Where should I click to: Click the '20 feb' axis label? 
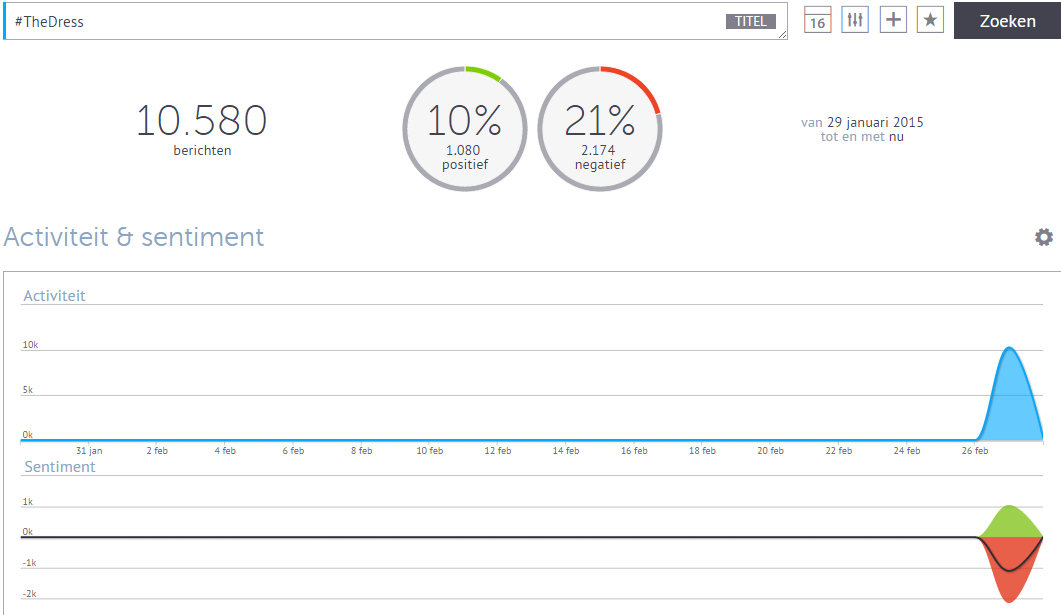tap(770, 451)
